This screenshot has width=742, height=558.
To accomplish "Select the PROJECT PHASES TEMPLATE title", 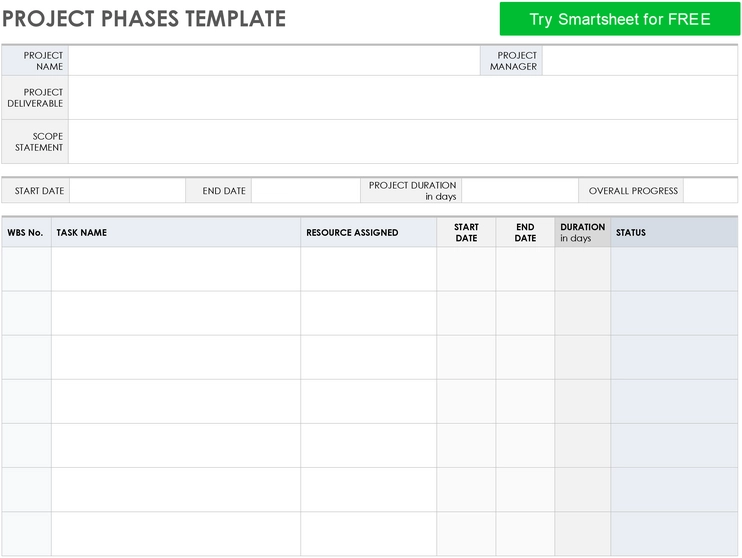I will pyautogui.click(x=144, y=19).
